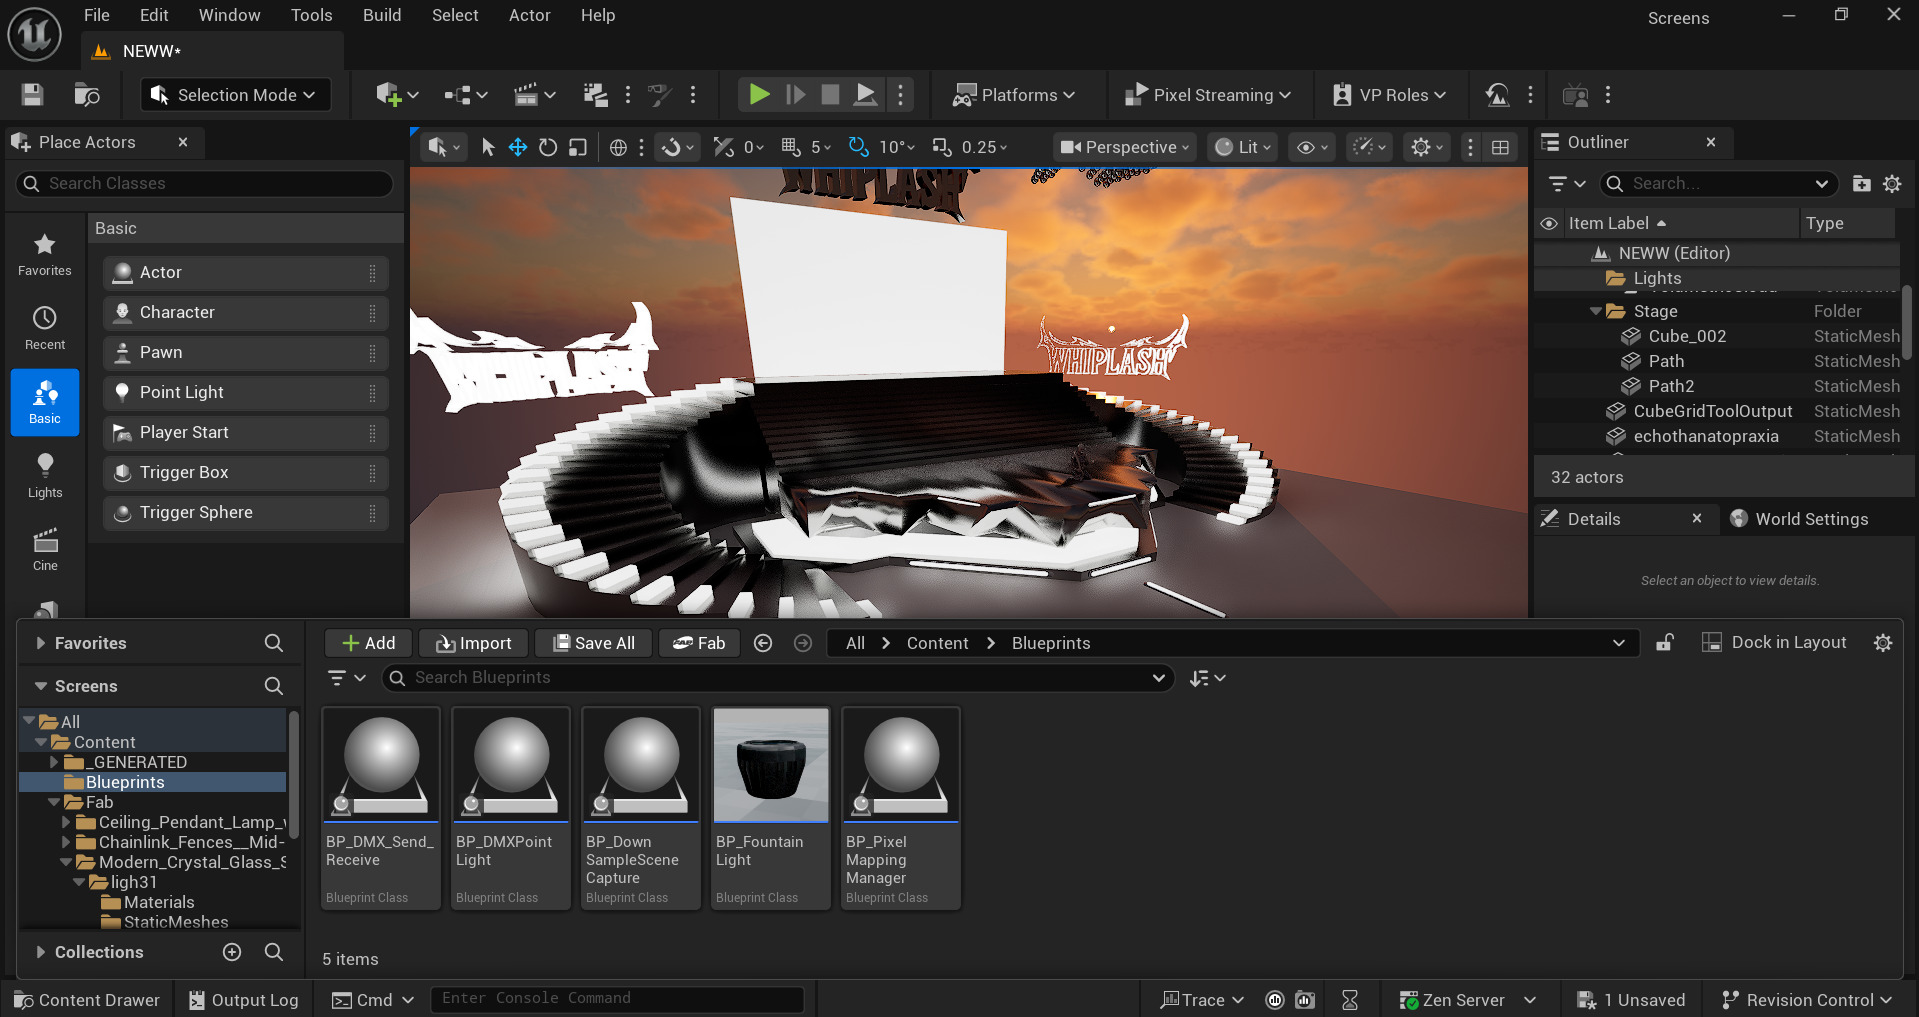This screenshot has width=1919, height=1017.
Task: Choose the Select objects arrow tool in viewport
Action: [x=488, y=147]
